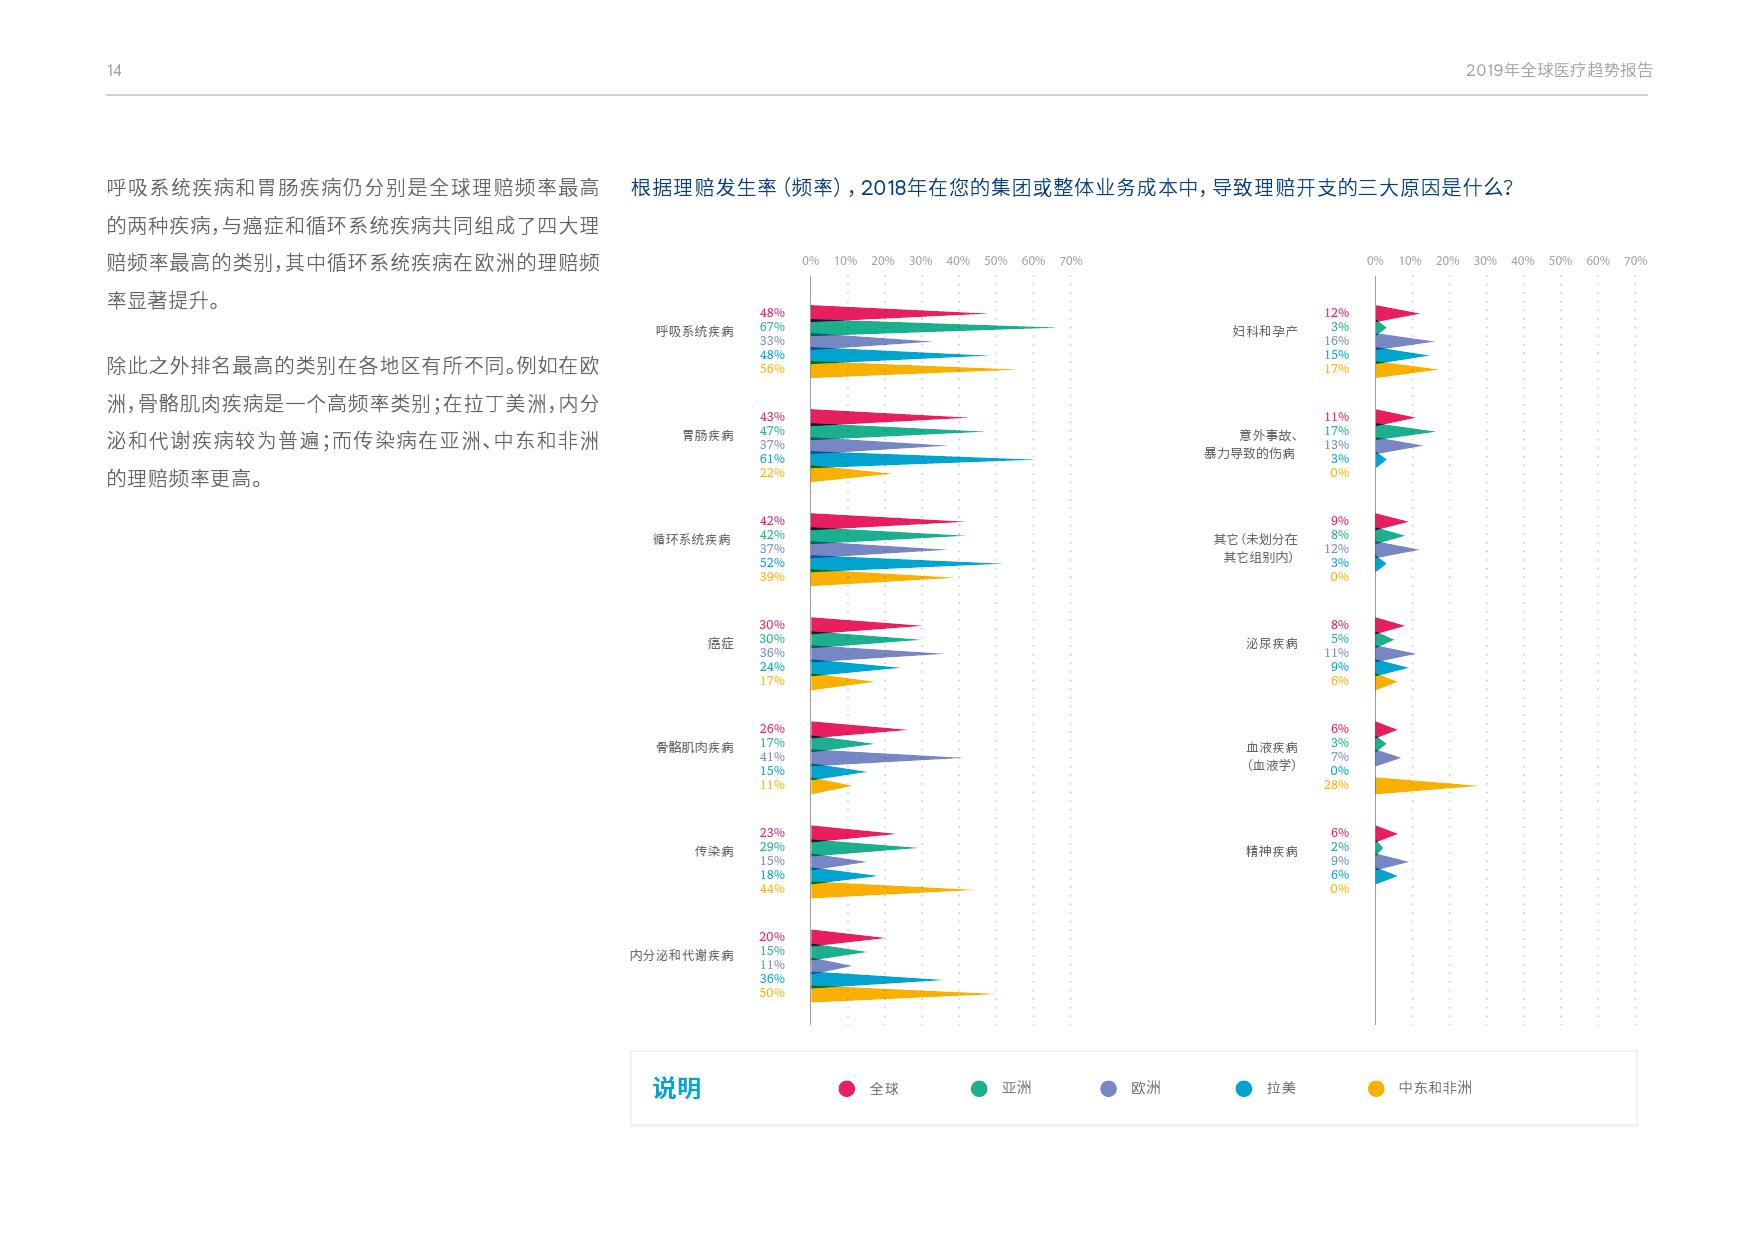This screenshot has width=1754, height=1240.
Task: Click the page number 14
Action: pos(114,70)
